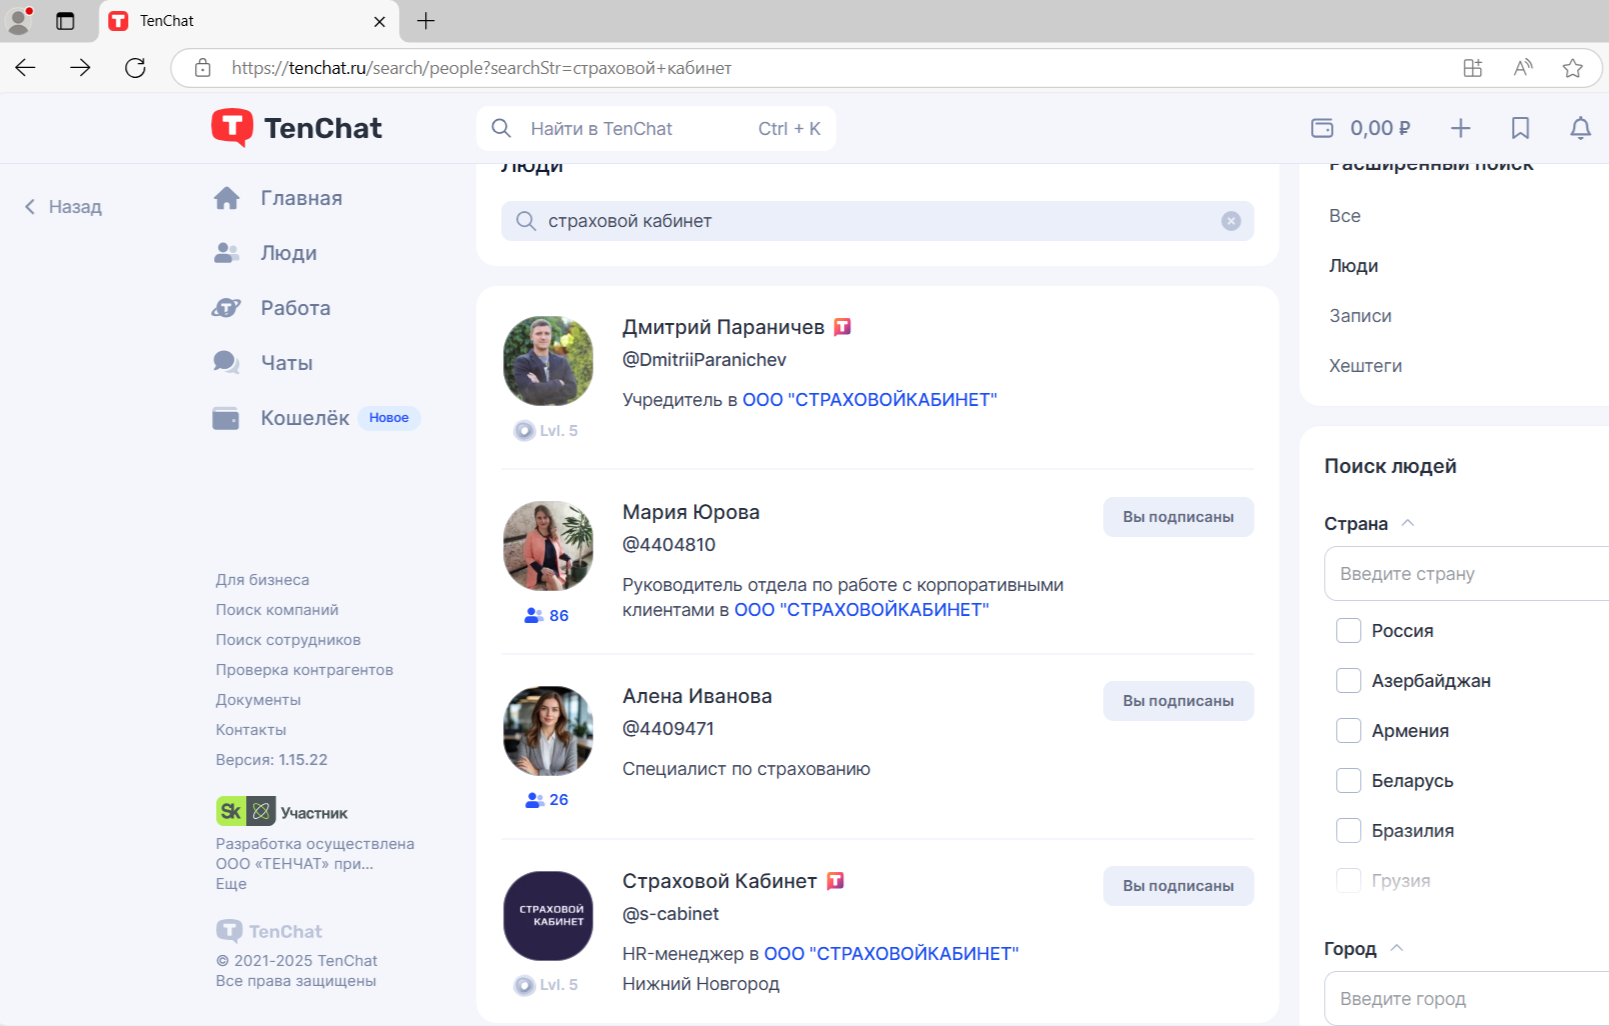1609x1026 pixels.
Task: Open Проверка контрагентов footer link
Action: [x=304, y=670]
